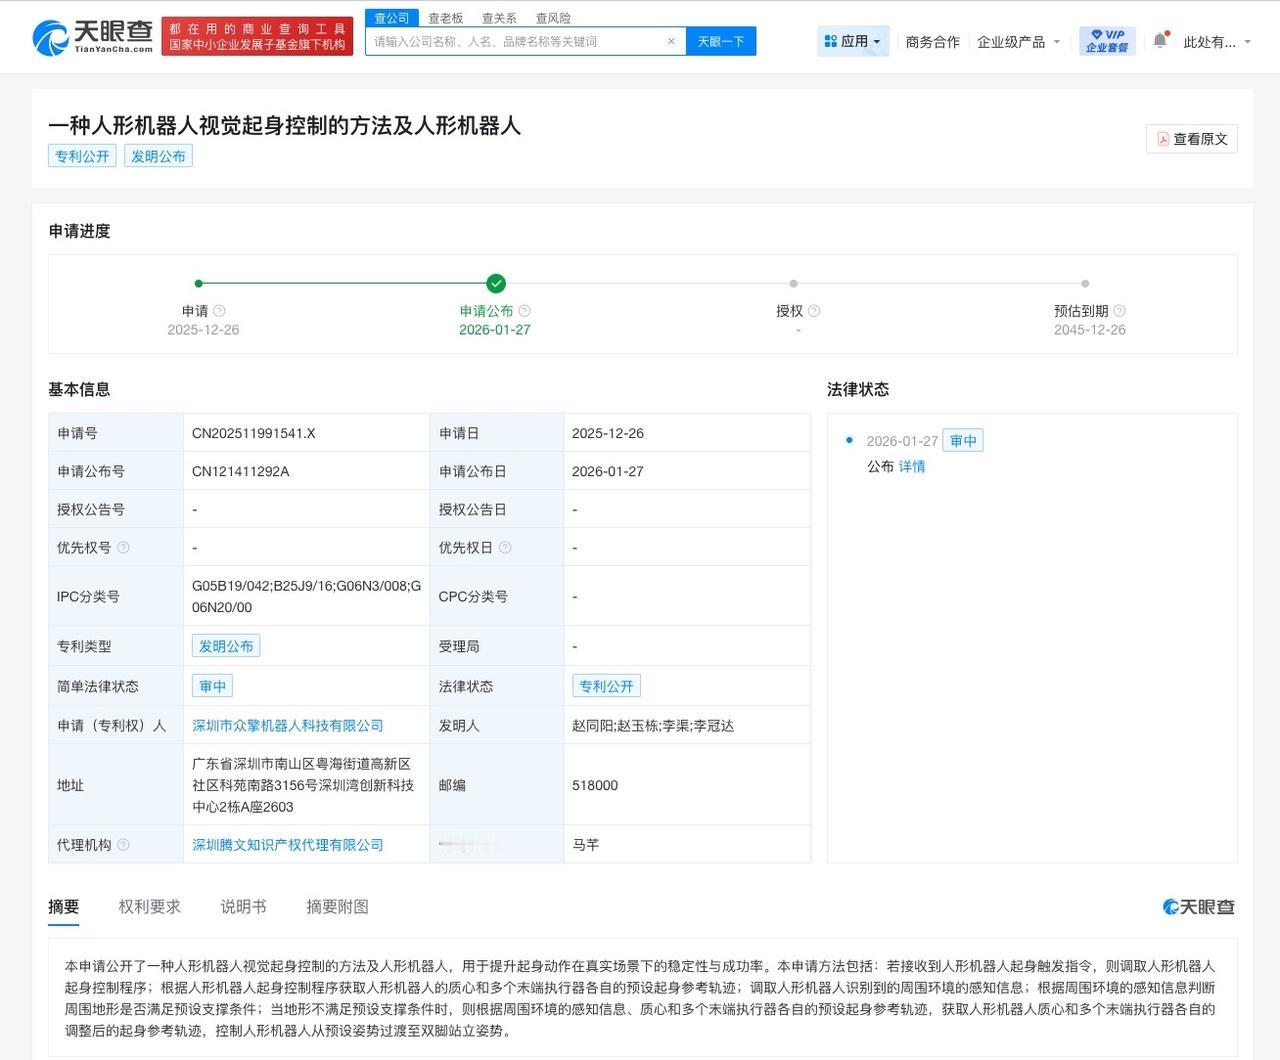Click the help icon next to 优先权号

(123, 546)
